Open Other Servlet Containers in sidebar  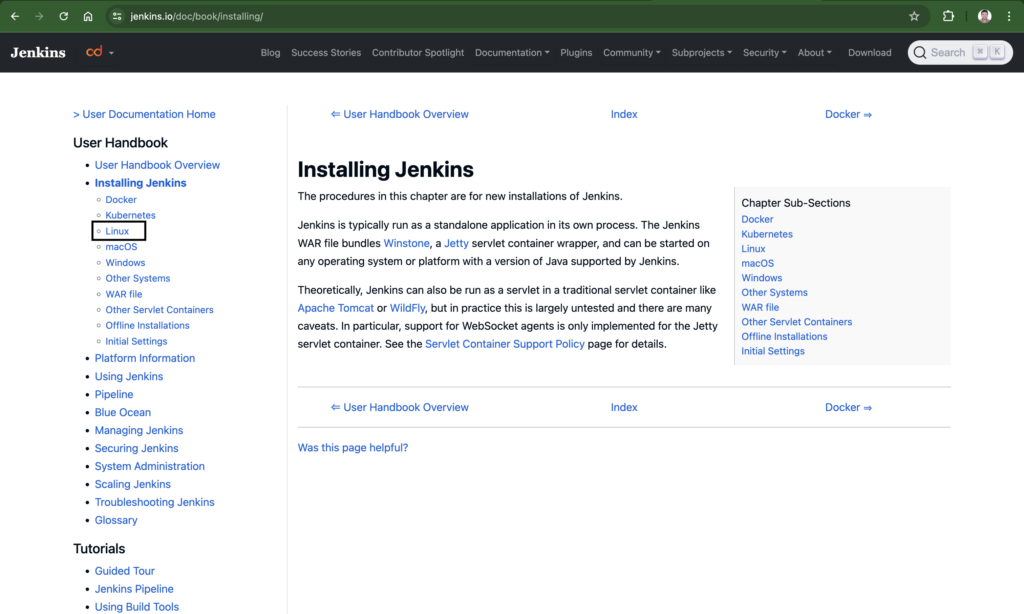point(159,310)
